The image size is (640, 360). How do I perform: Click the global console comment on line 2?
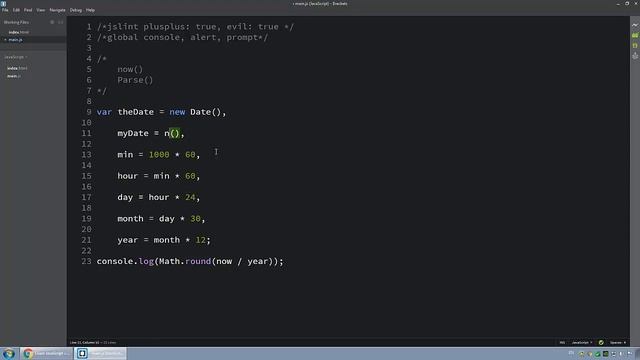[x=182, y=37]
